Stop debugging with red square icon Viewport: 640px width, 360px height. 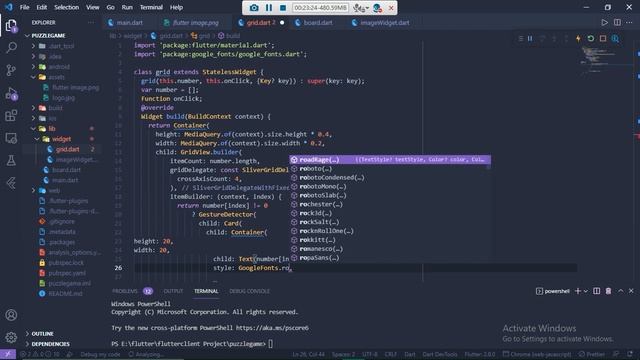pyautogui.click(x=603, y=39)
